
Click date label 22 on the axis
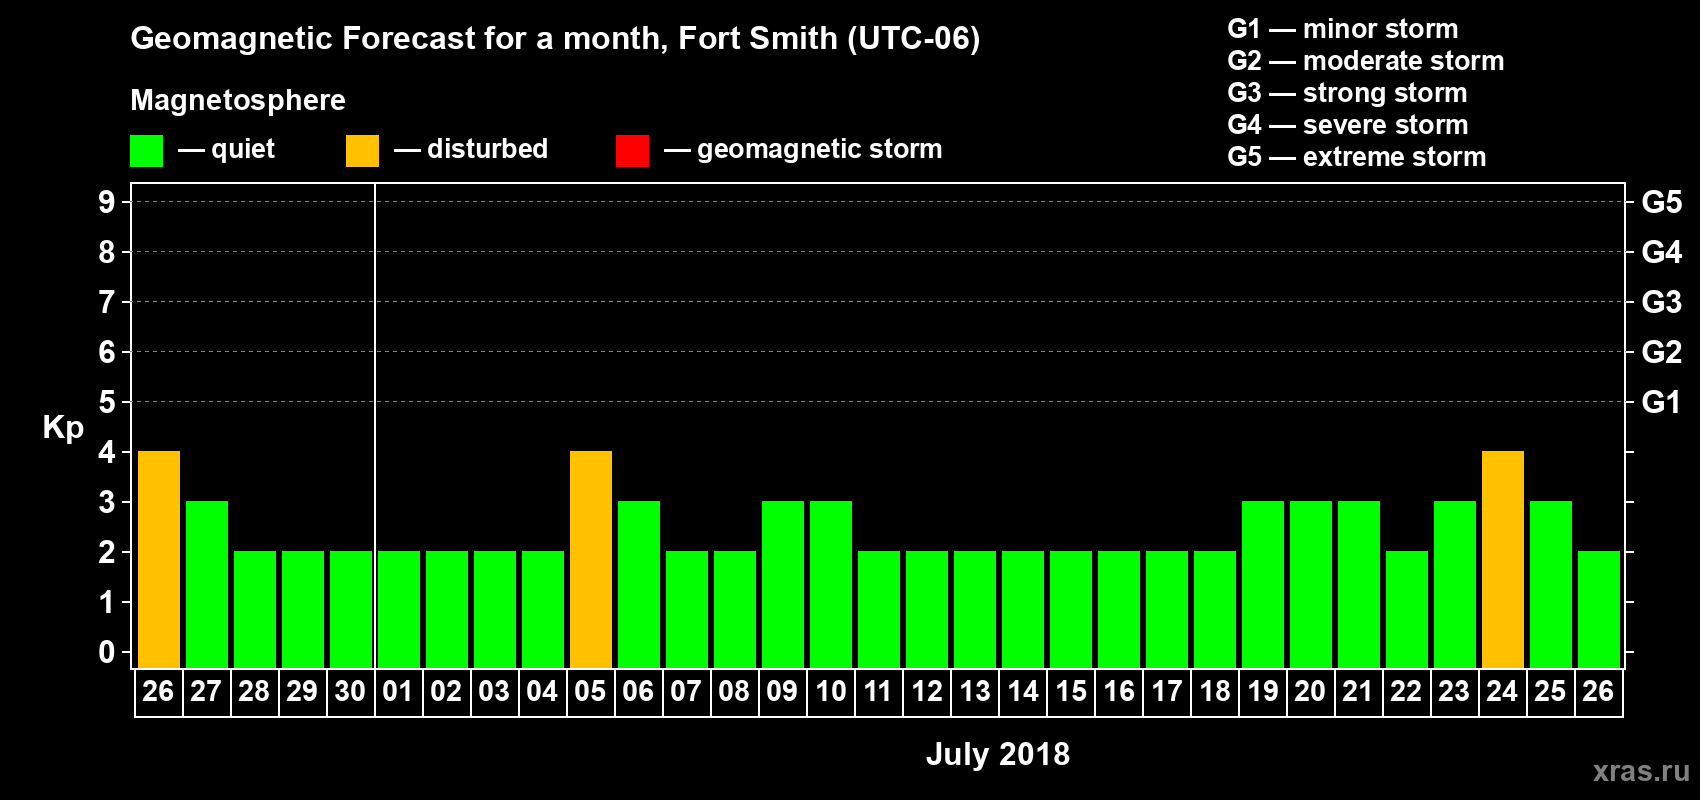[x=1406, y=691]
